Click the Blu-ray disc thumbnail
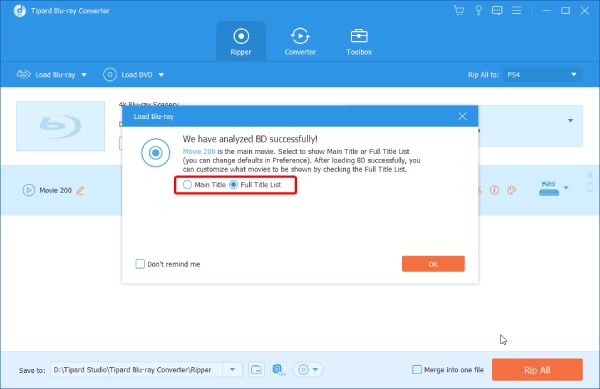Viewport: 600px width, 389px height. tap(60, 126)
